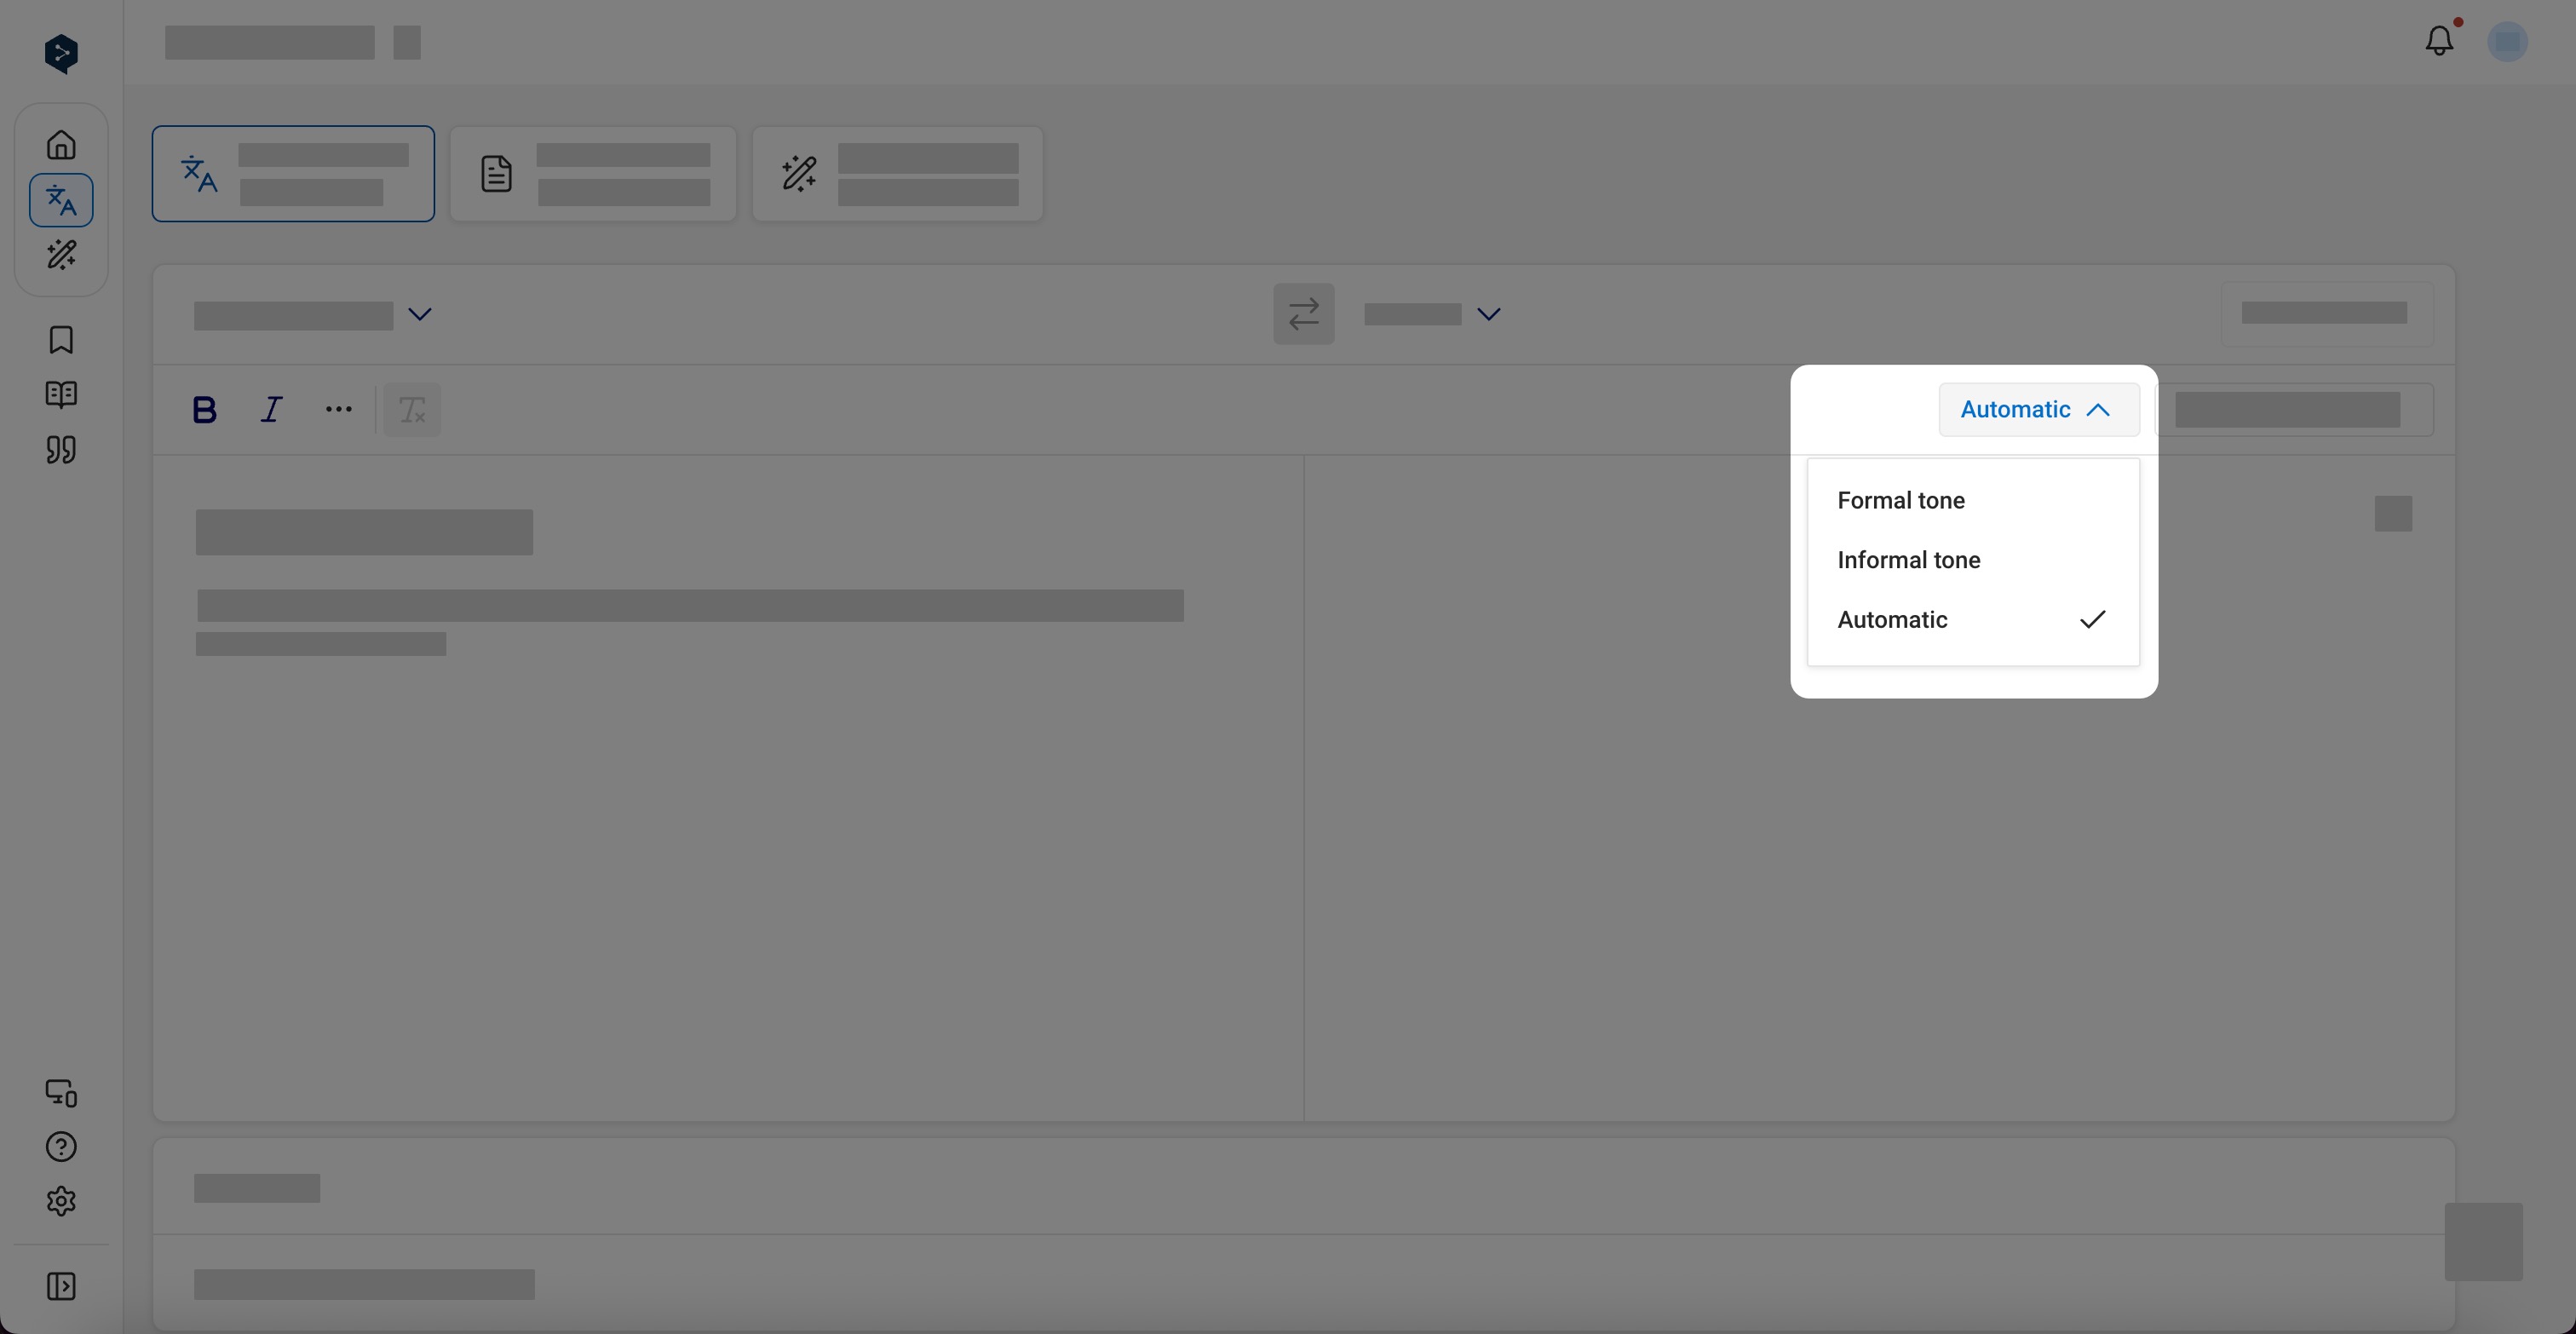Select Informal tone from the menu
2576x1334 pixels.
pos(1907,559)
